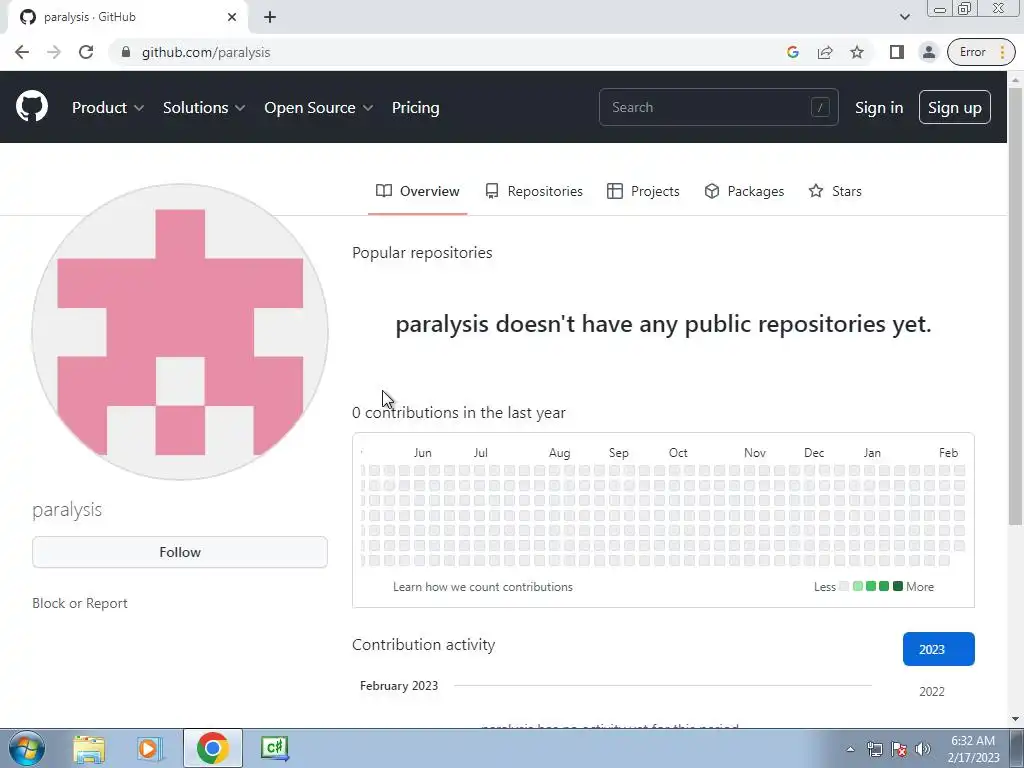This screenshot has height=768, width=1024.
Task: Bookmark this page with the star
Action: coord(857,52)
